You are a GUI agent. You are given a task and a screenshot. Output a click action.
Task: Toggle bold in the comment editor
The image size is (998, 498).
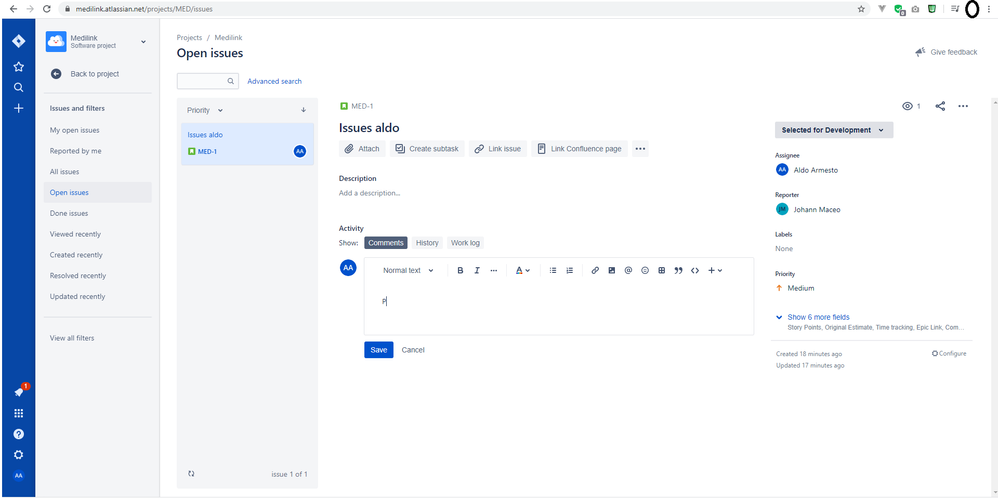pyautogui.click(x=460, y=270)
